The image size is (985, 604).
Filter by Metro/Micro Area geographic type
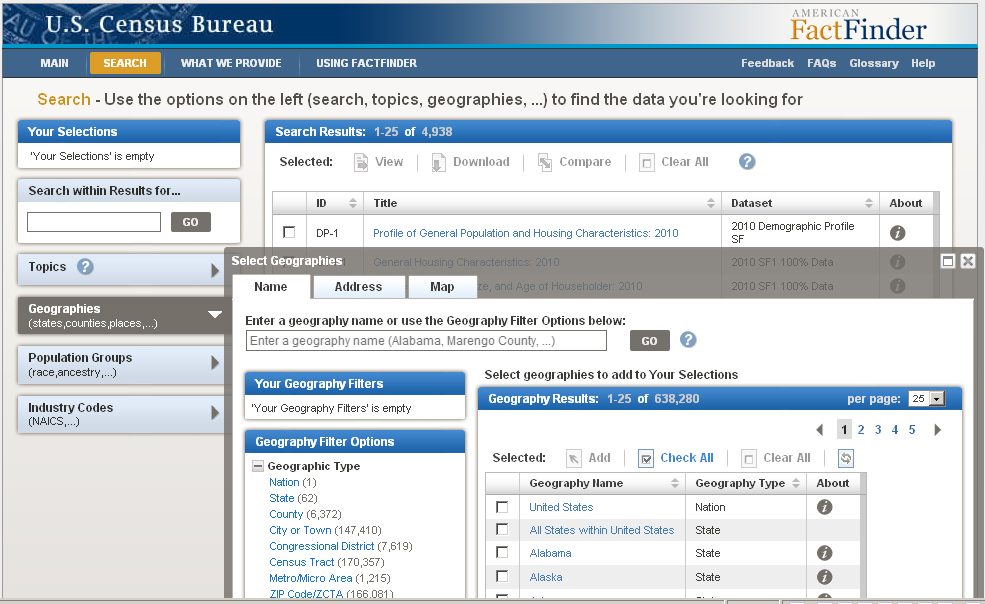tap(311, 578)
